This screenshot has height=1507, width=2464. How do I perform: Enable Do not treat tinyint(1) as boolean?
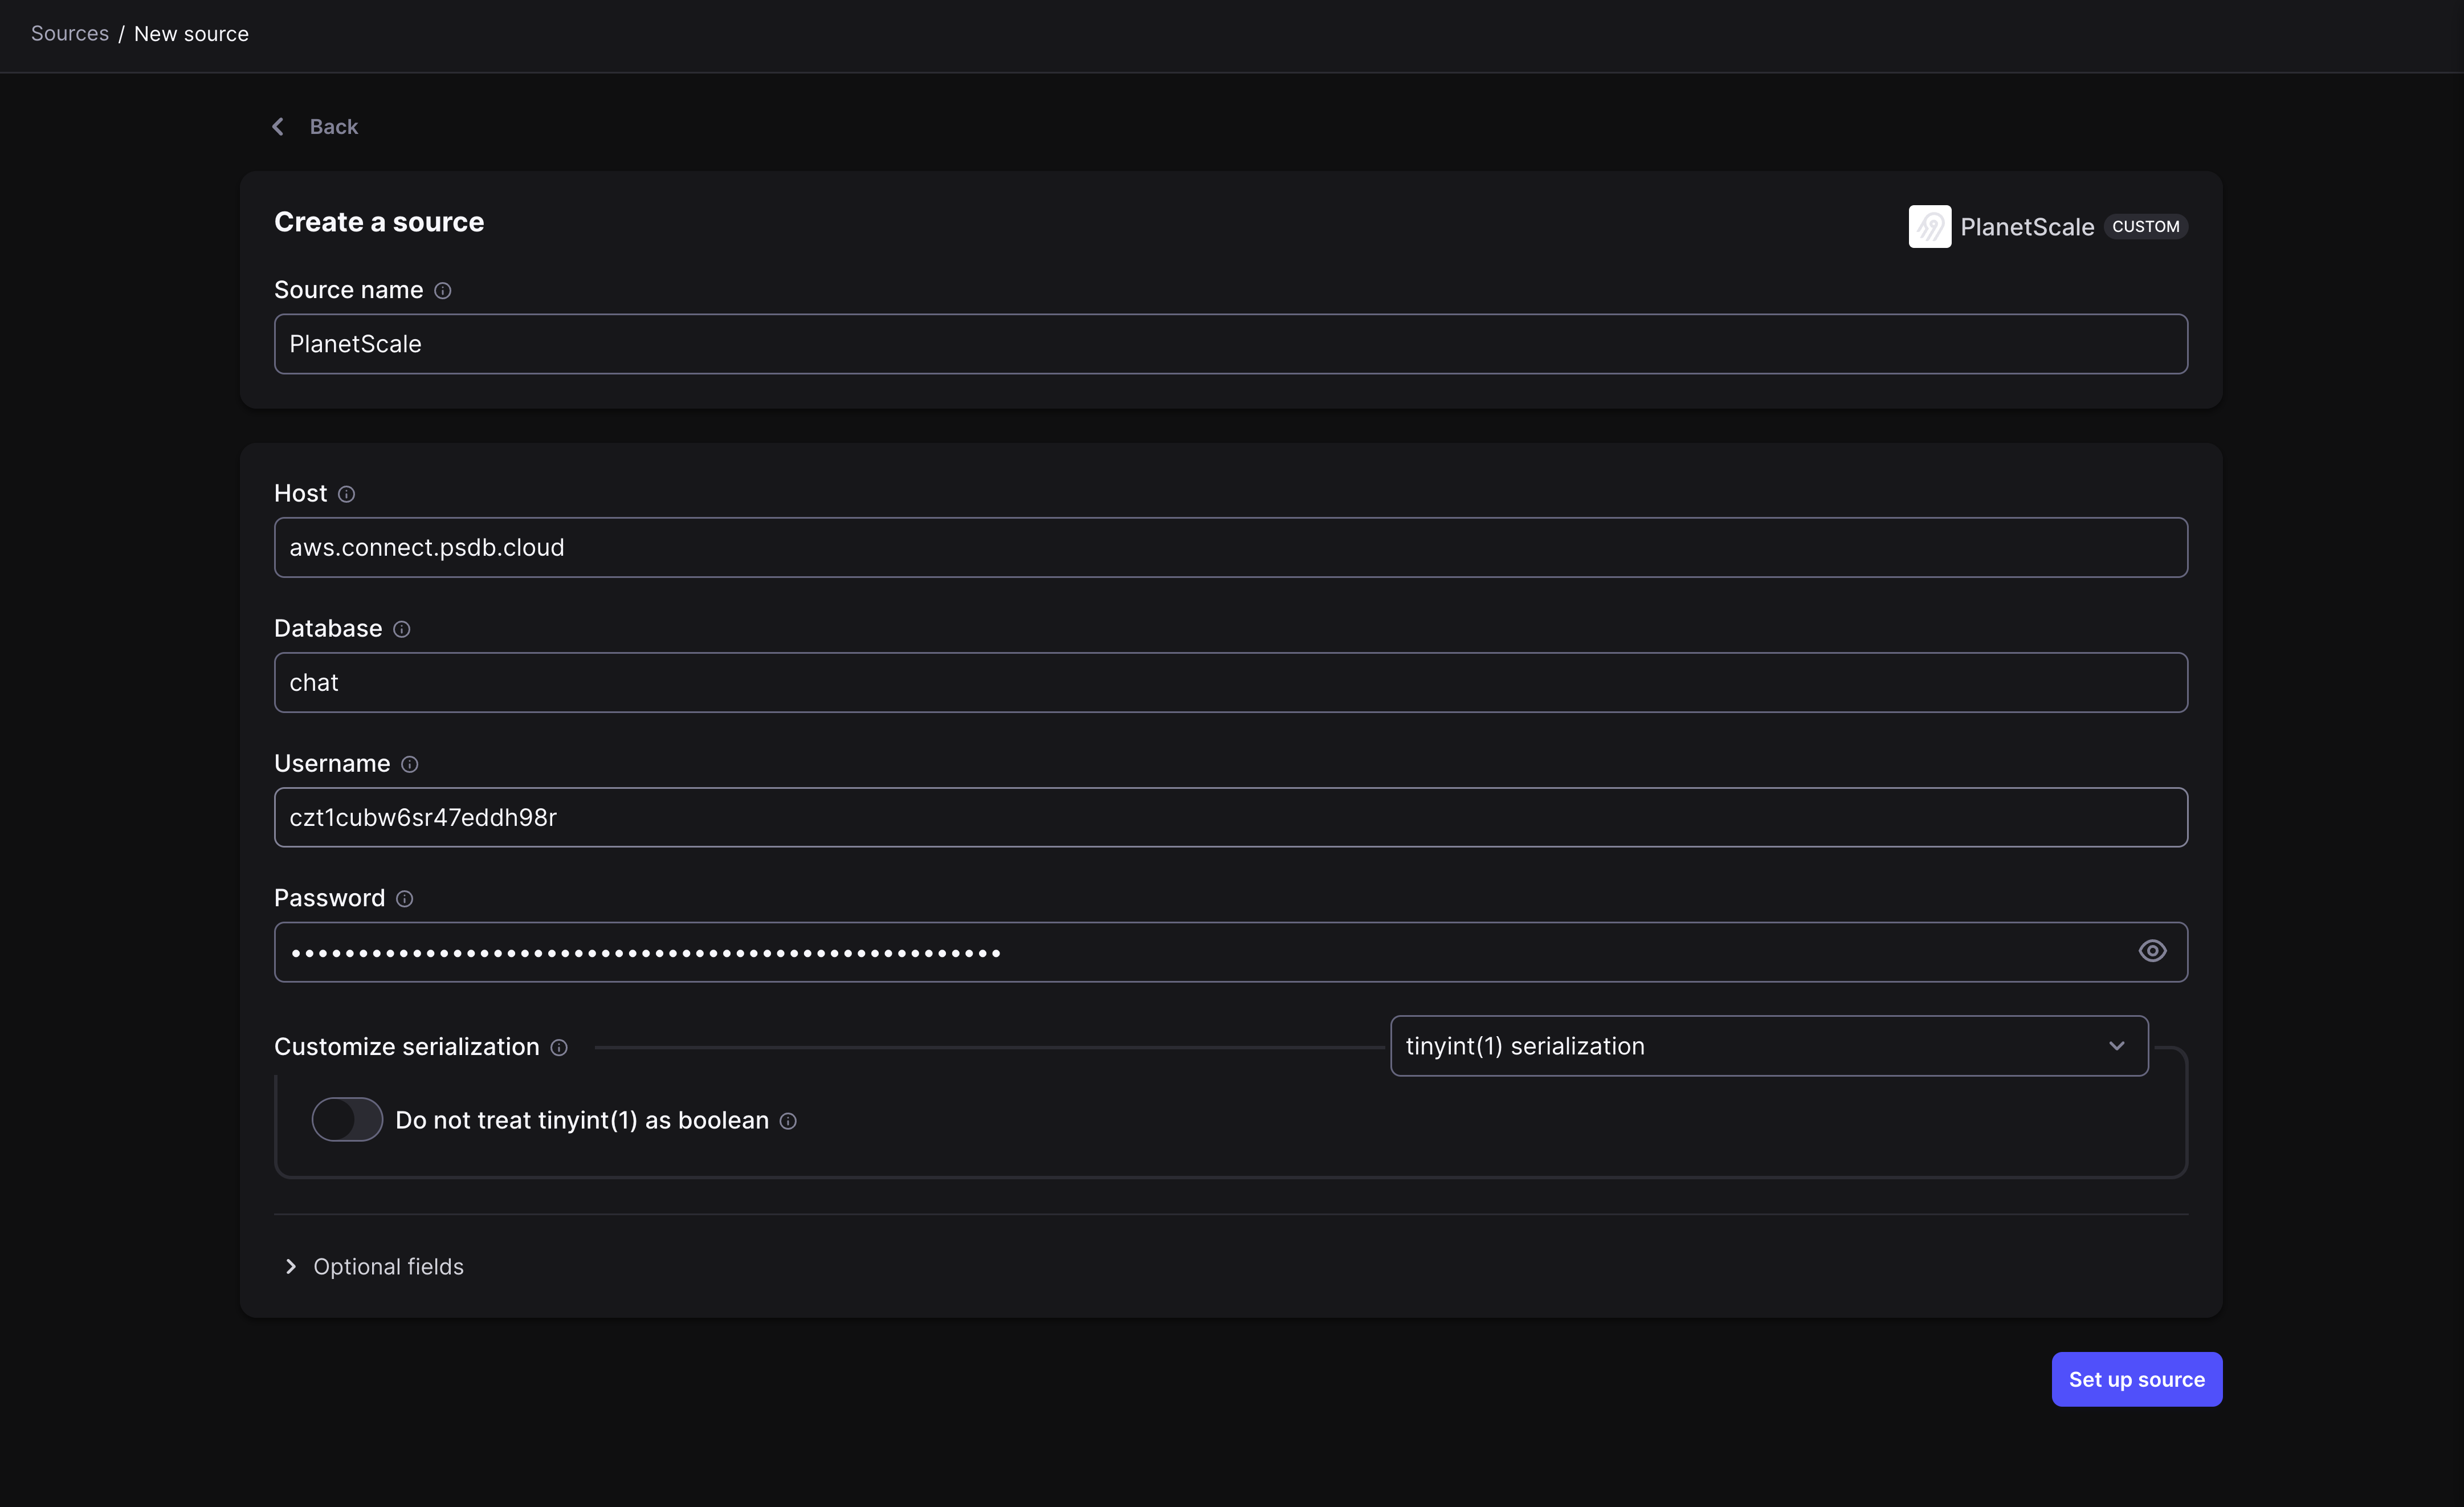347,1120
